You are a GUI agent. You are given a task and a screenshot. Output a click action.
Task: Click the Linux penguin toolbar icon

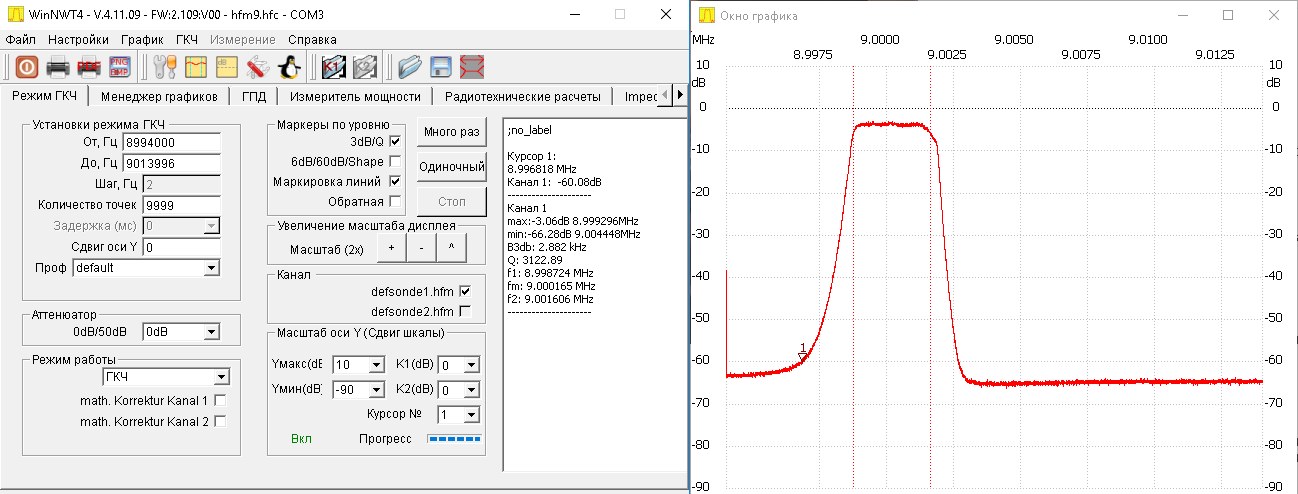tap(289, 67)
